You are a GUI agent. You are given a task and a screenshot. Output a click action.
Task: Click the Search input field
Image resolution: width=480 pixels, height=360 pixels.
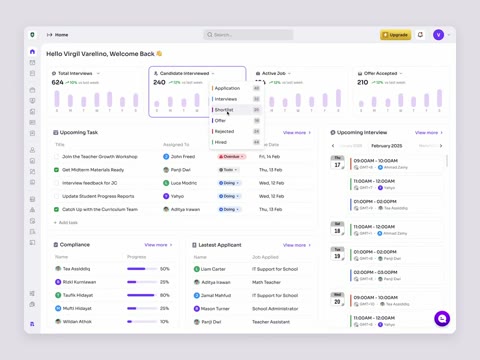[248, 35]
